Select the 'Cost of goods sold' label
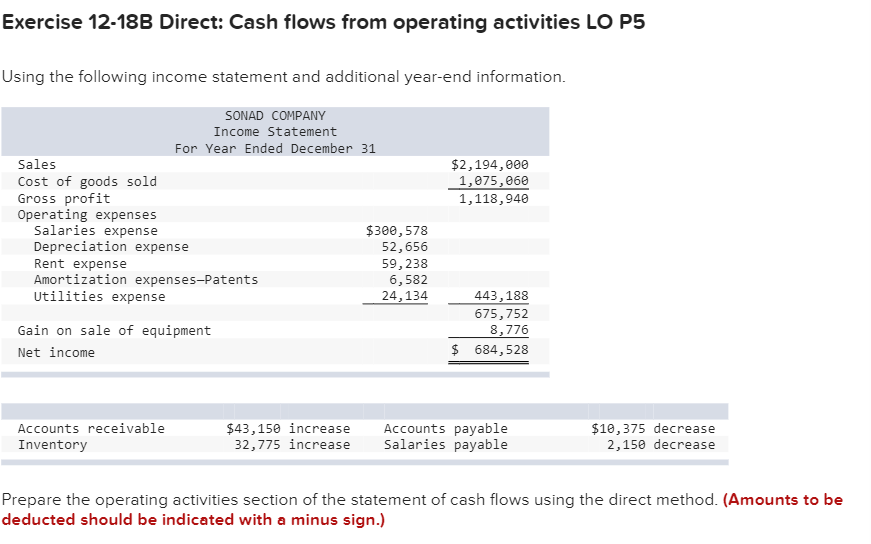 pos(87,182)
